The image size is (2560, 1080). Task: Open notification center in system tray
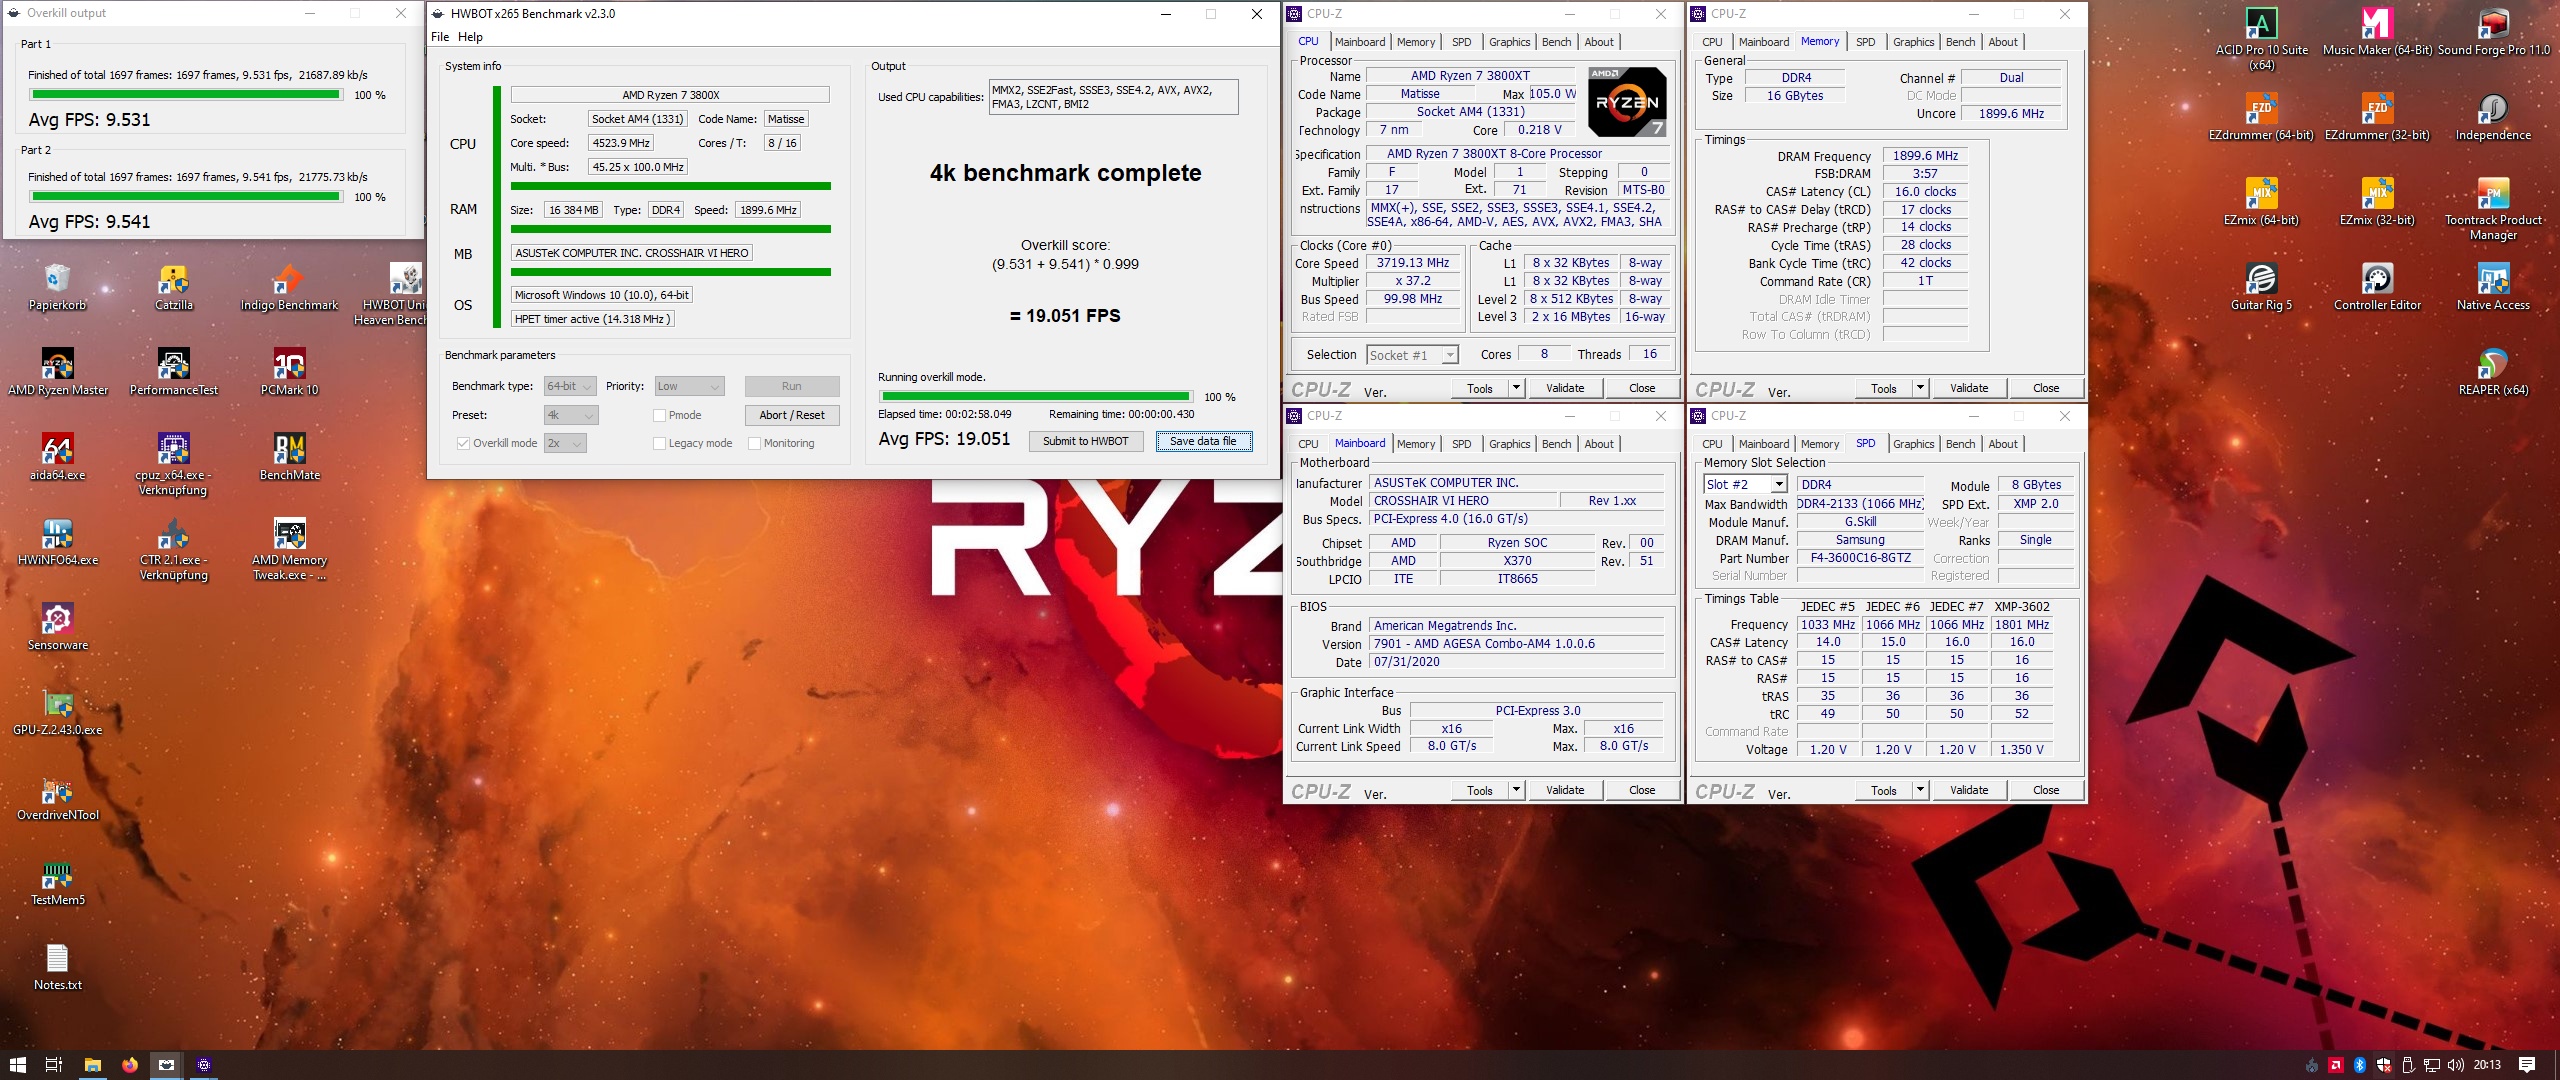click(x=2526, y=1064)
